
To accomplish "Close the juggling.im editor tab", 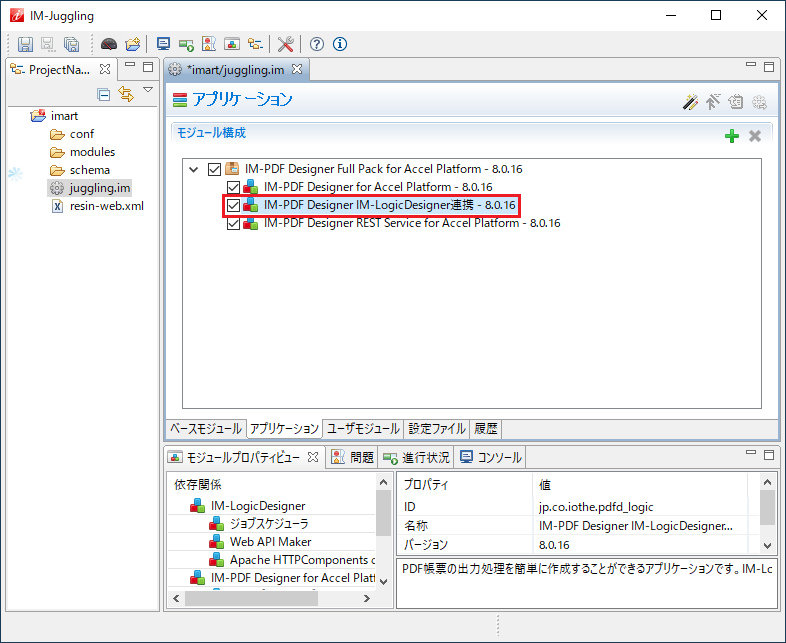I will pyautogui.click(x=297, y=69).
